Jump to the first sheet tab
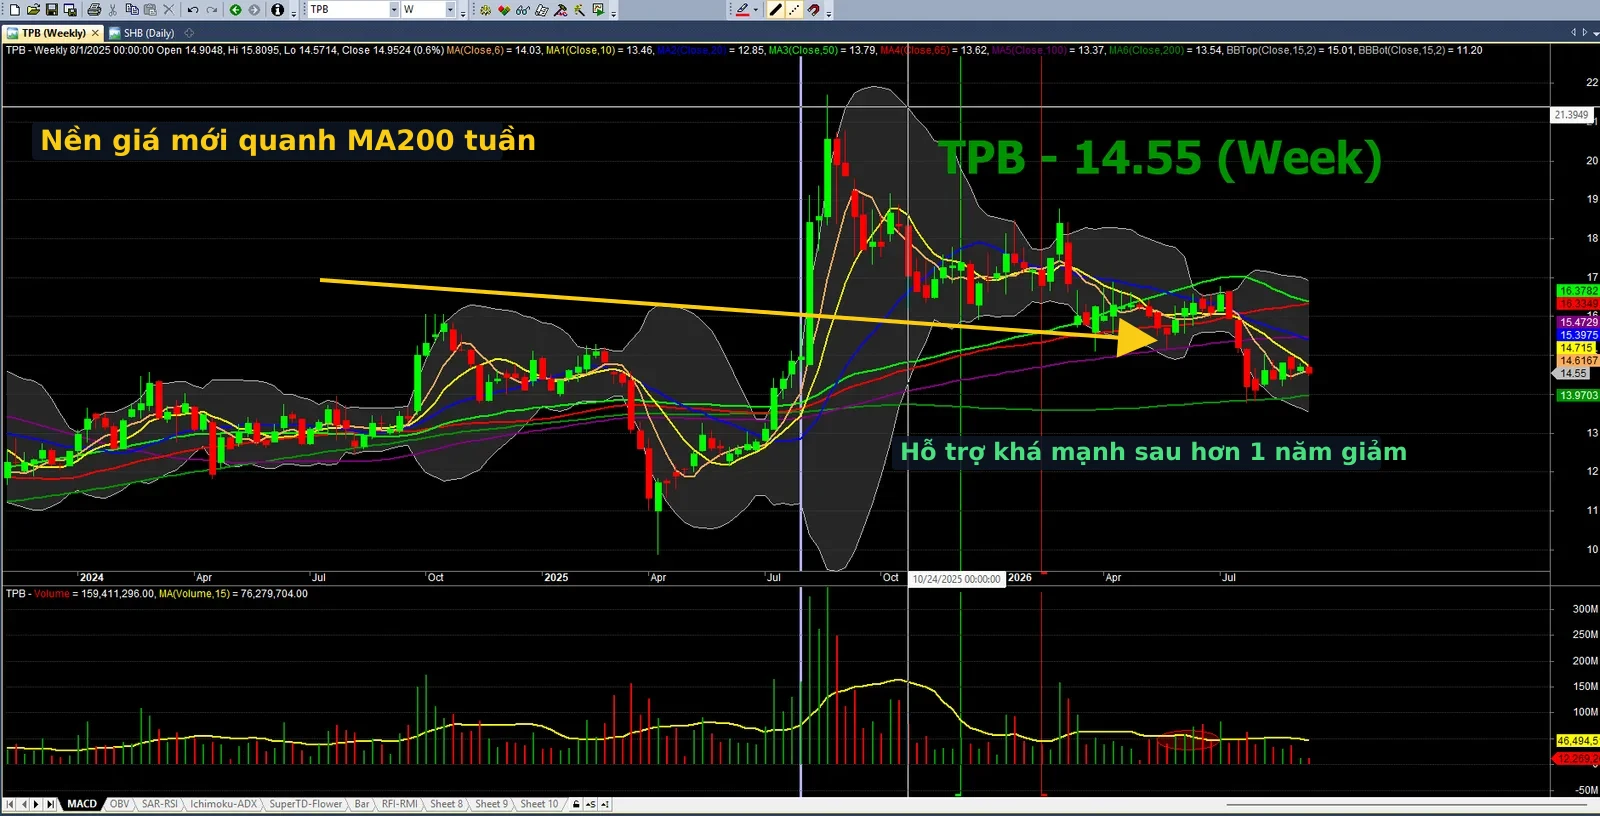The width and height of the screenshot is (1600, 816). pyautogui.click(x=10, y=804)
